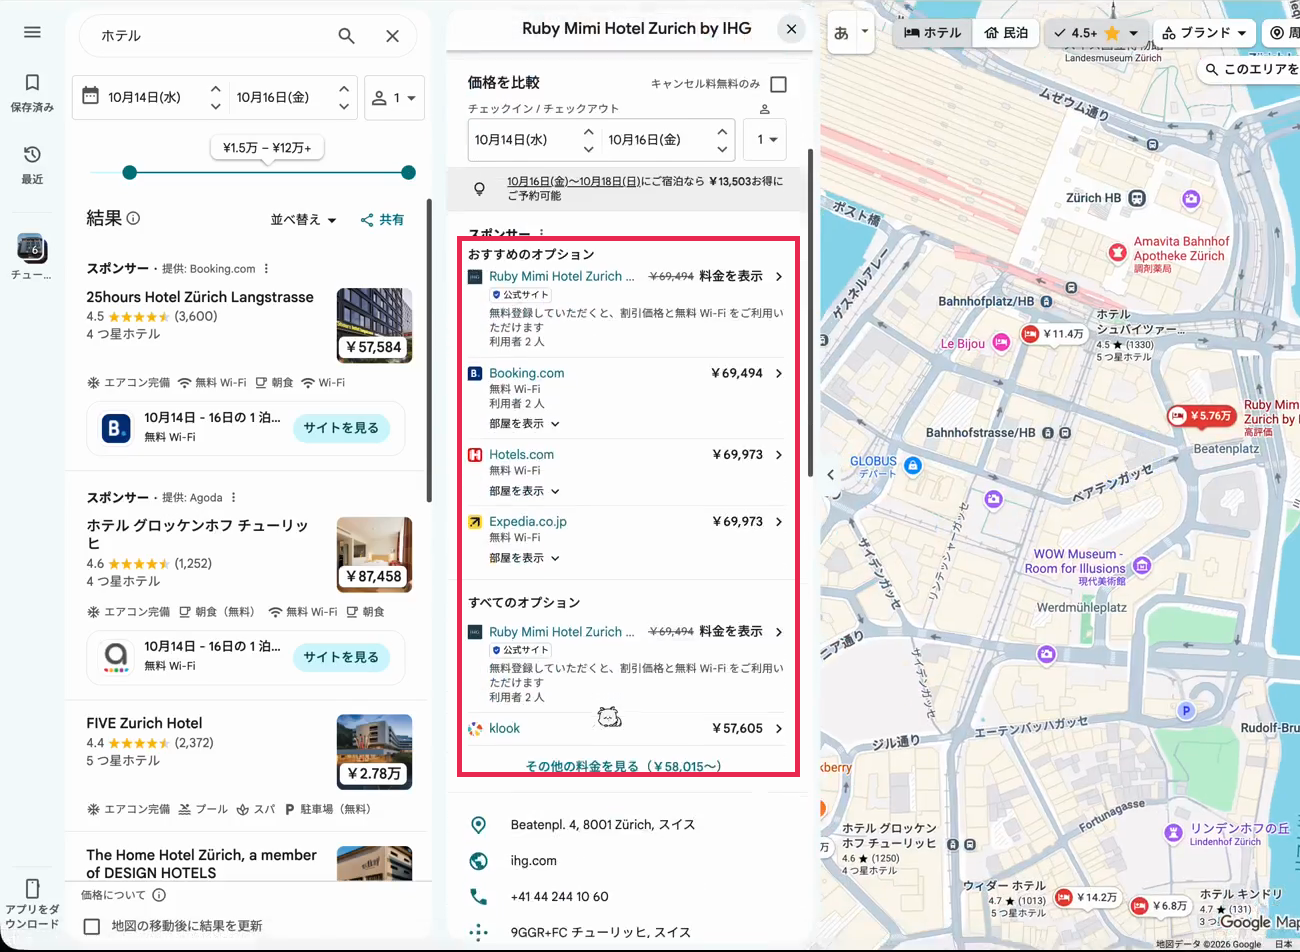Image resolution: width=1300 pixels, height=952 pixels.
Task: Close the Ruby Mimi Hotel panel
Action: pyautogui.click(x=791, y=29)
